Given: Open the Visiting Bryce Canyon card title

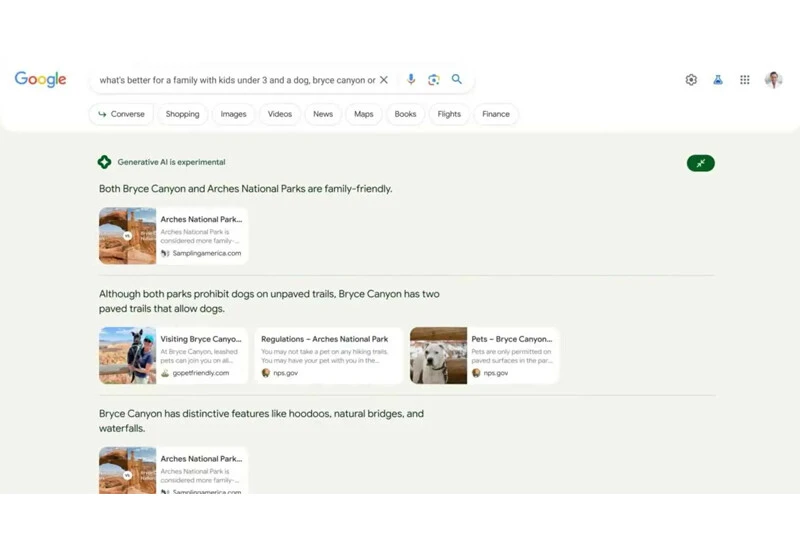Looking at the screenshot, I should [201, 339].
